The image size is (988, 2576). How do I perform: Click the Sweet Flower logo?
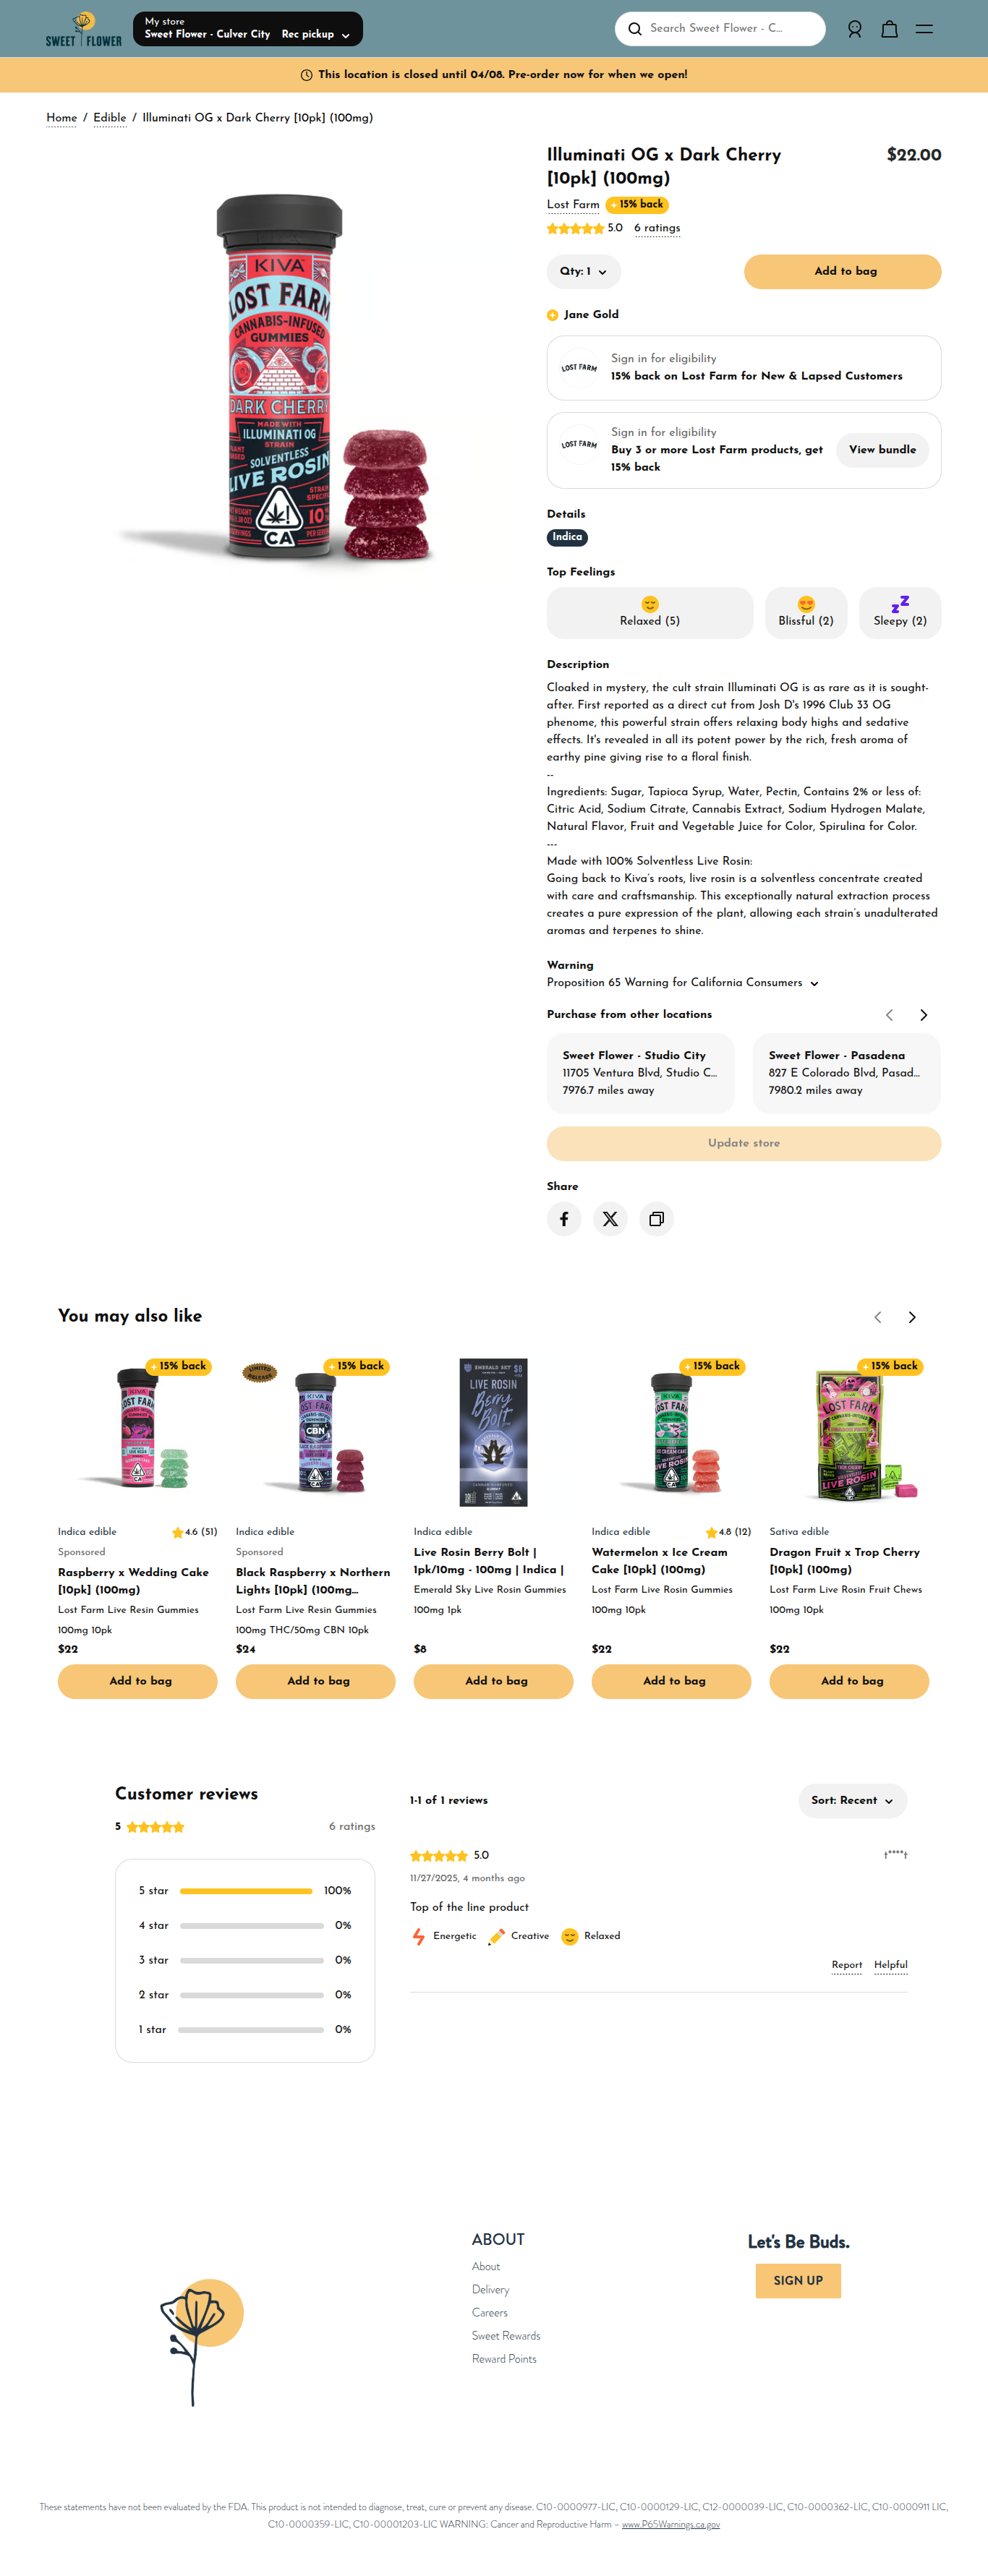[x=84, y=29]
